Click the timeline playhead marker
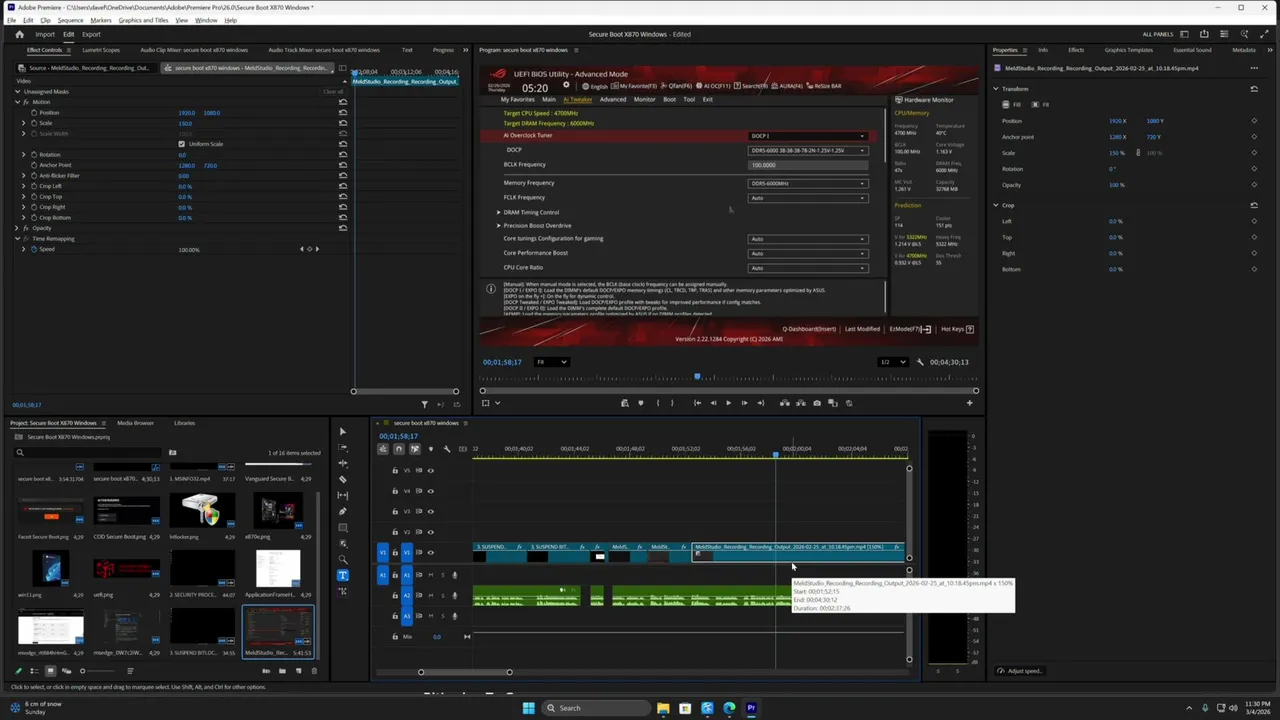This screenshot has height=720, width=1280. [775, 455]
